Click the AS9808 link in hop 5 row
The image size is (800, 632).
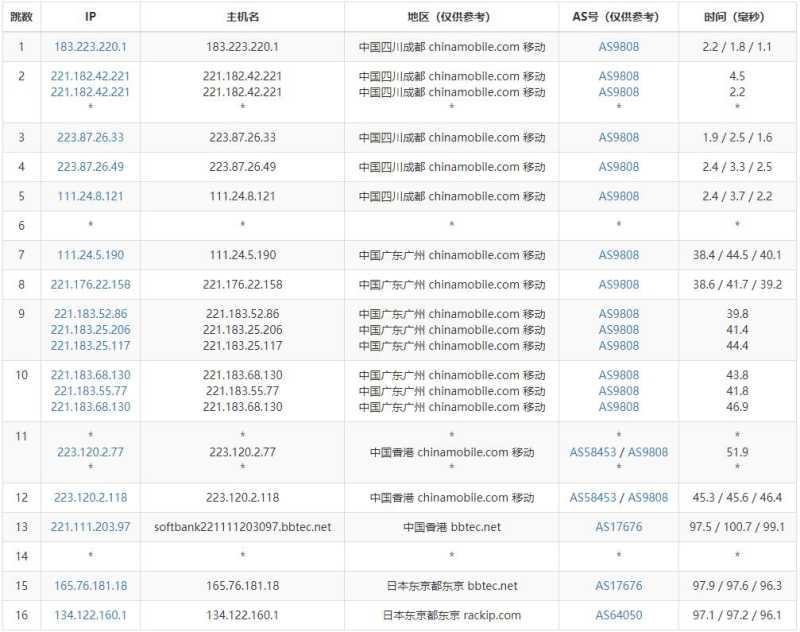[618, 196]
